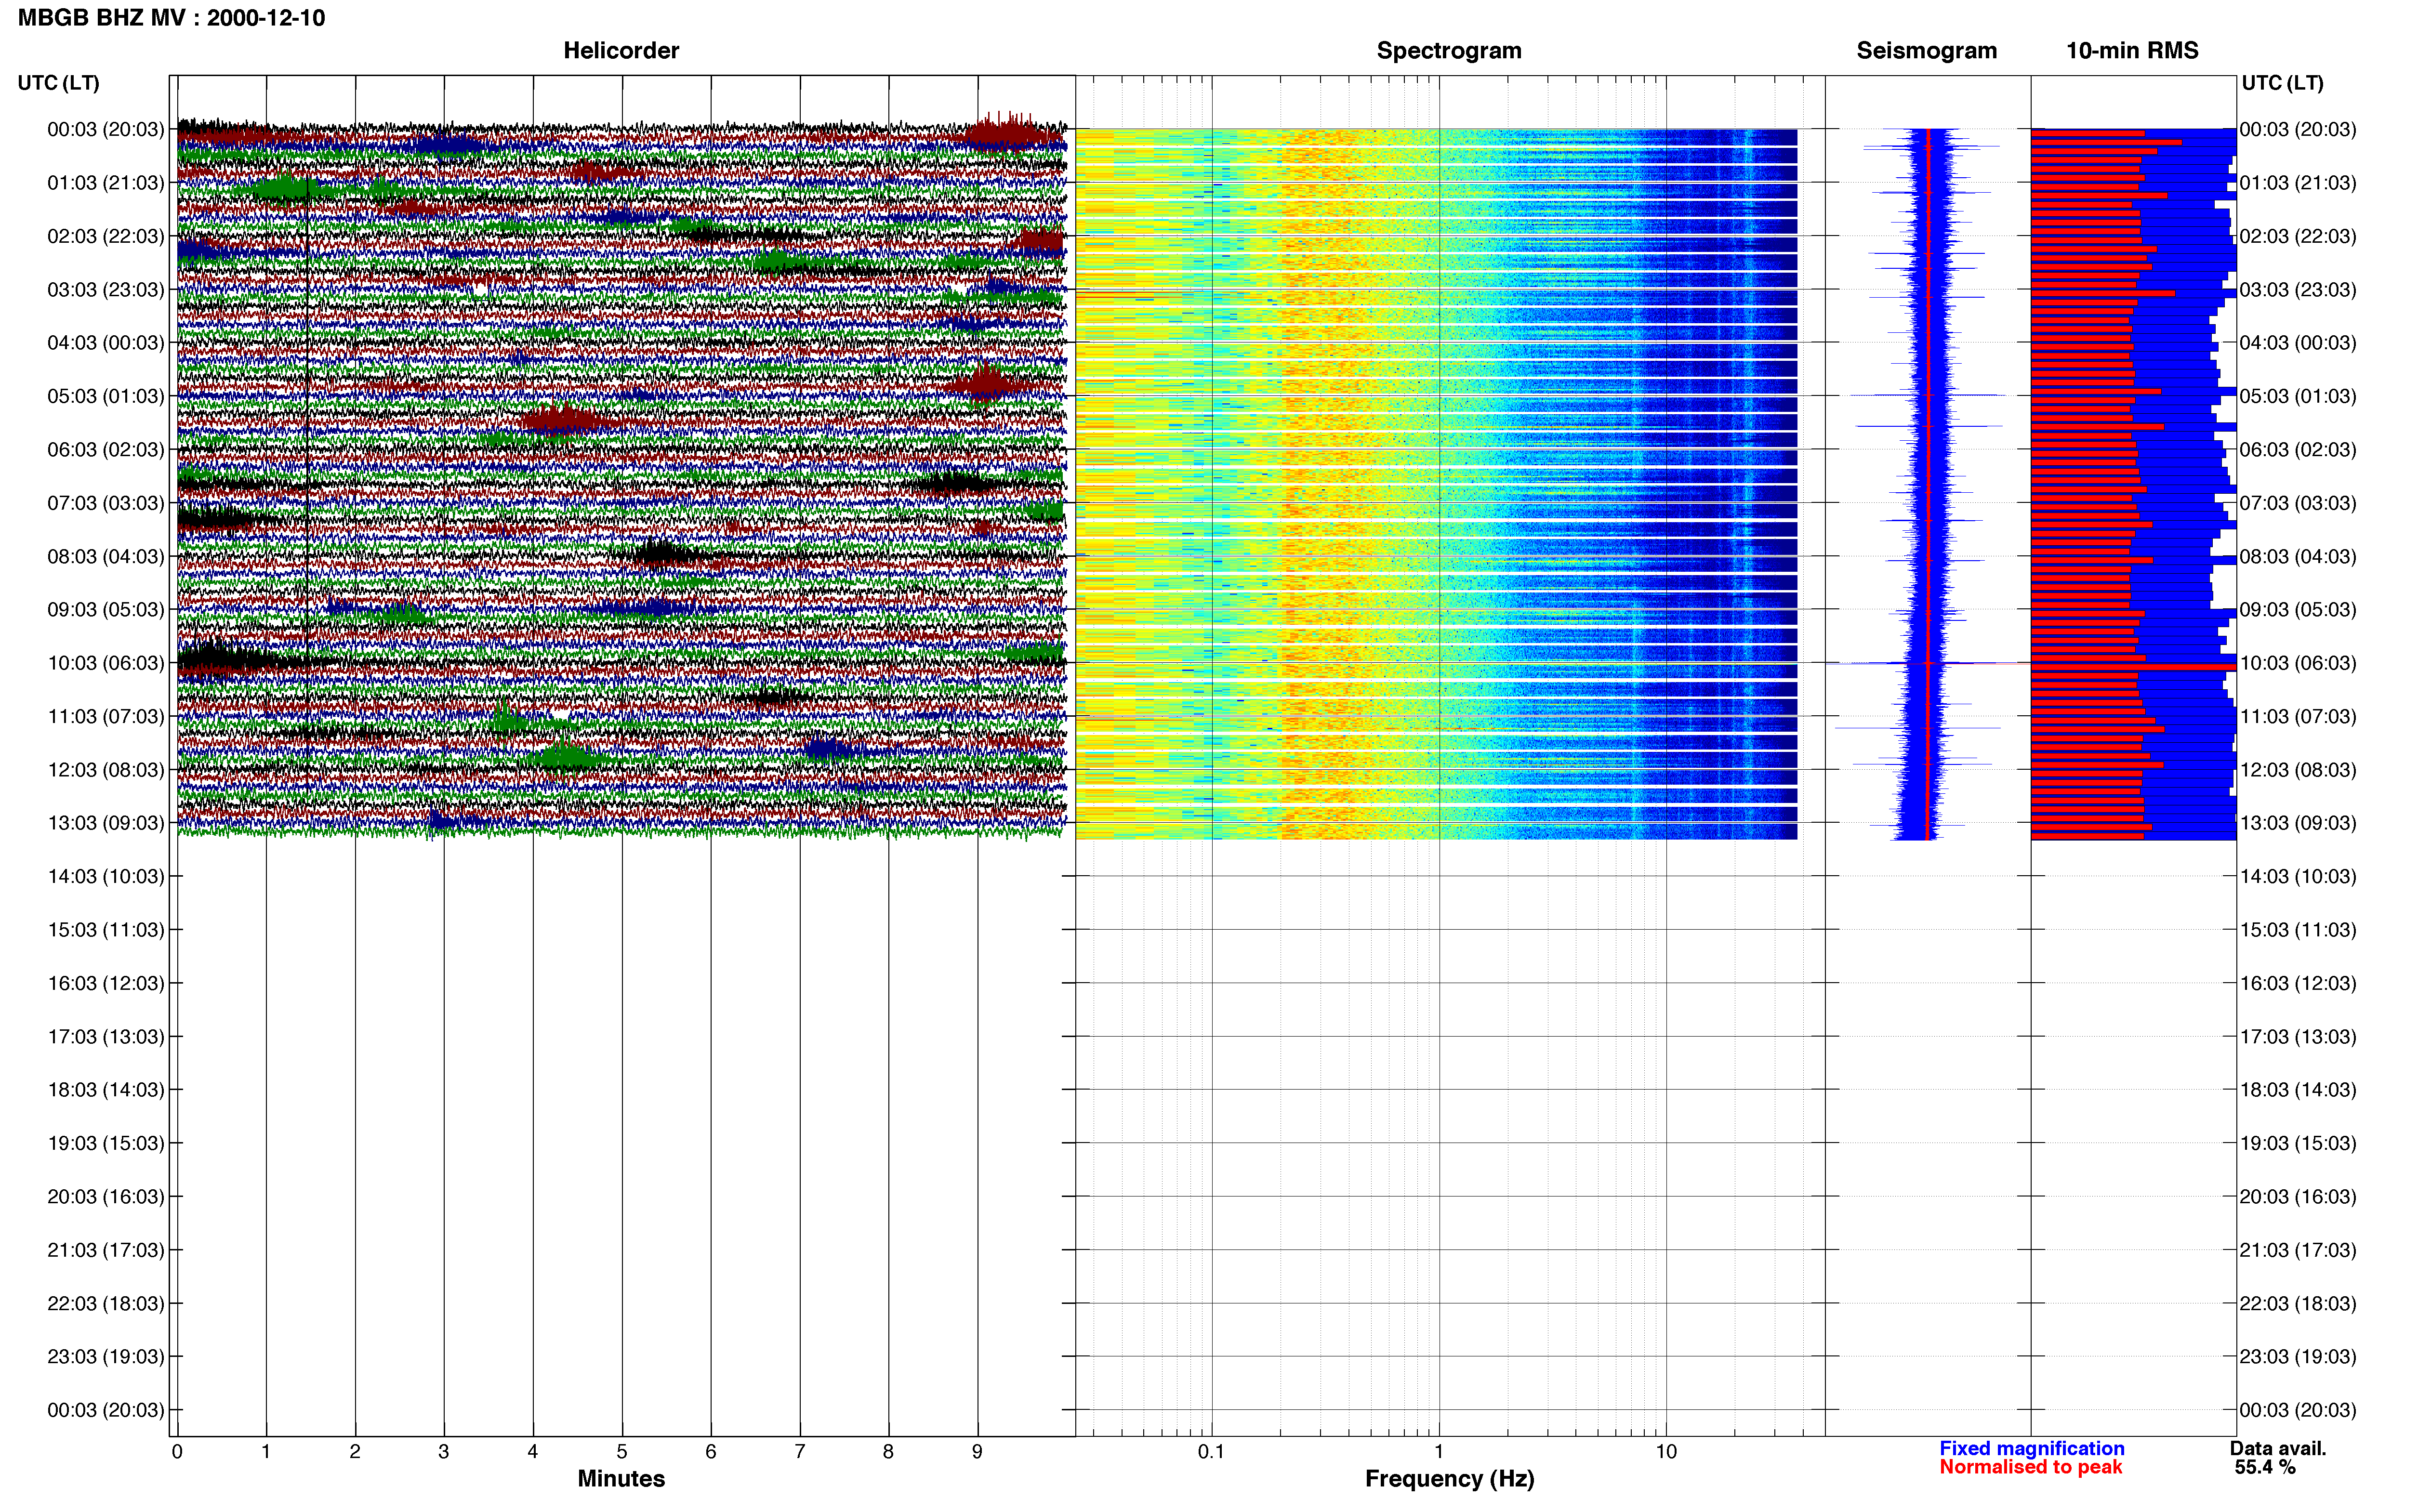The image size is (2418, 1512).
Task: Click 03:03 (23:03) on the Helicorder time axis
Action: tap(106, 290)
